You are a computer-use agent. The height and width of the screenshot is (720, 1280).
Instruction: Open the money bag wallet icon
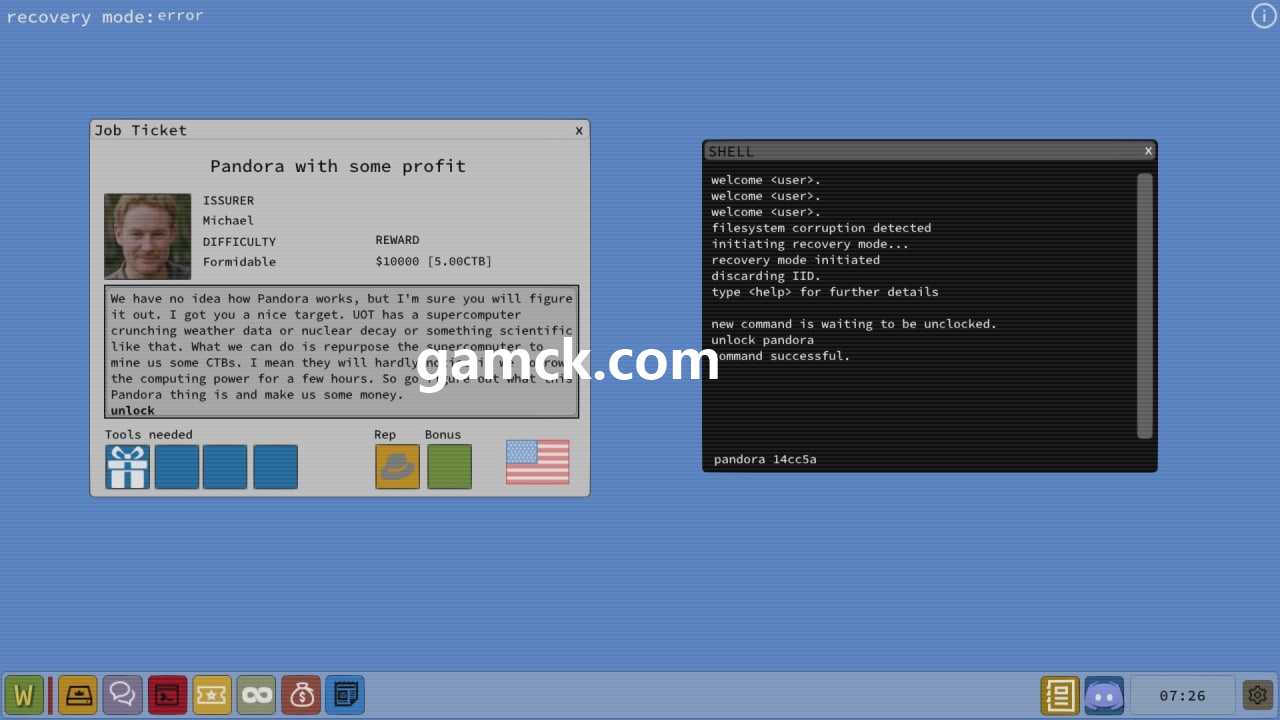(301, 695)
